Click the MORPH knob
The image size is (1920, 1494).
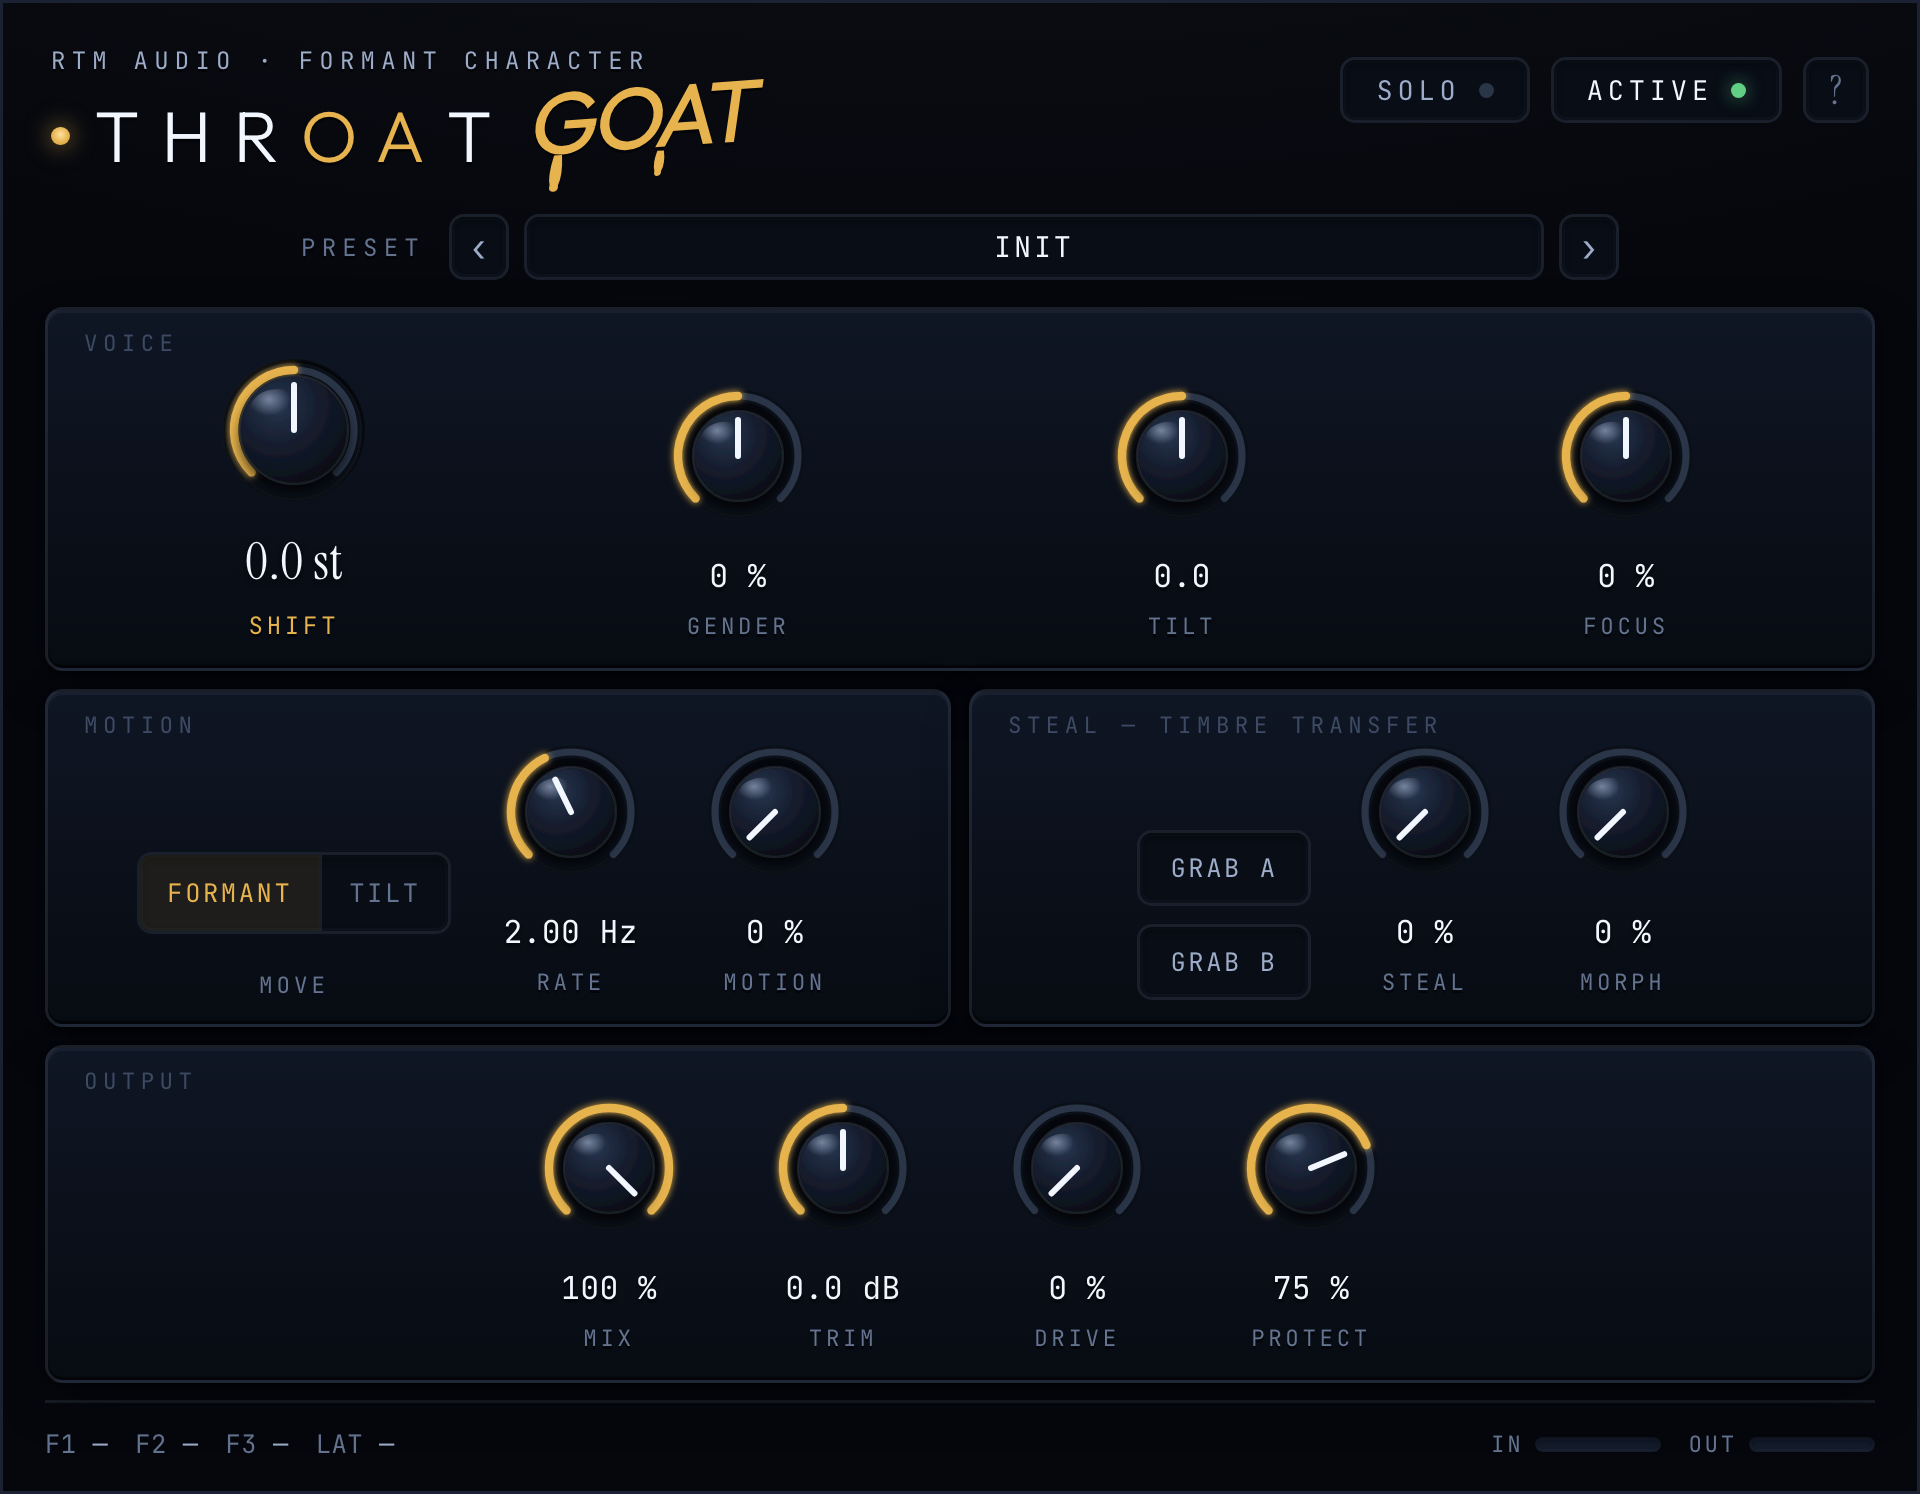coord(1622,811)
